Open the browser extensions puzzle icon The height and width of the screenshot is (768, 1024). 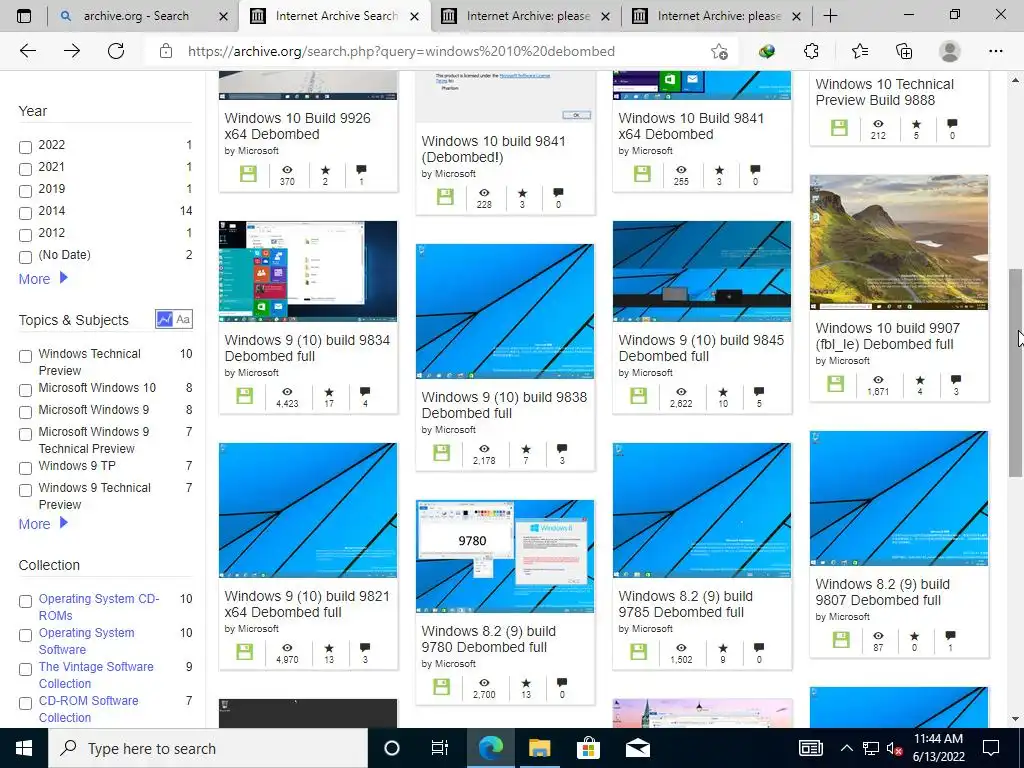811,51
